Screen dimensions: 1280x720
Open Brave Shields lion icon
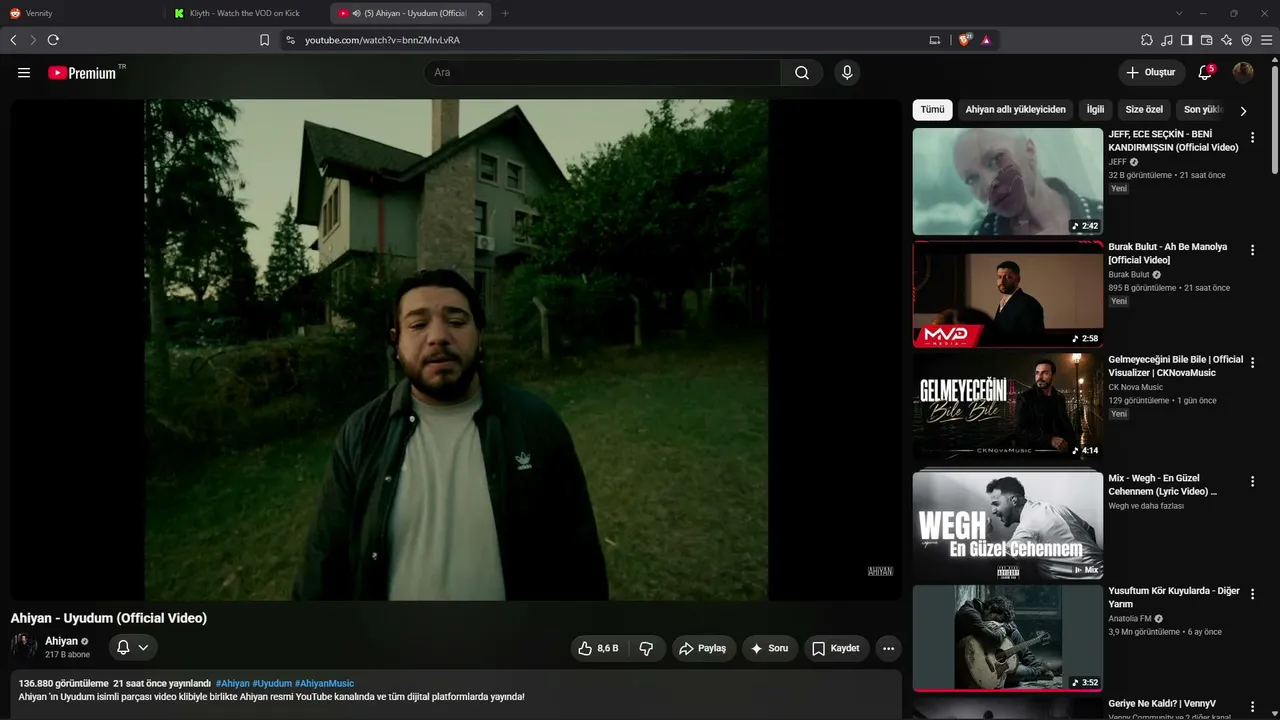tap(965, 40)
